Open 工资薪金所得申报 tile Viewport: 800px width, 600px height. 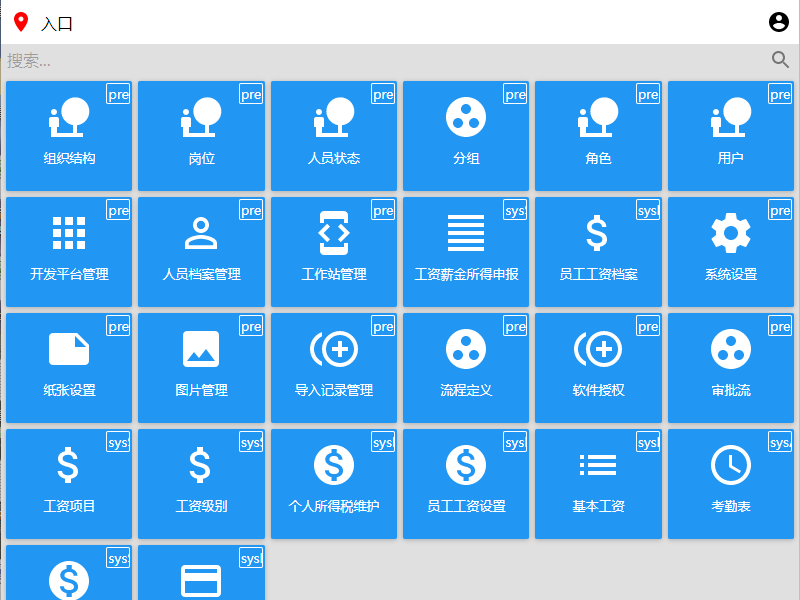tap(466, 252)
